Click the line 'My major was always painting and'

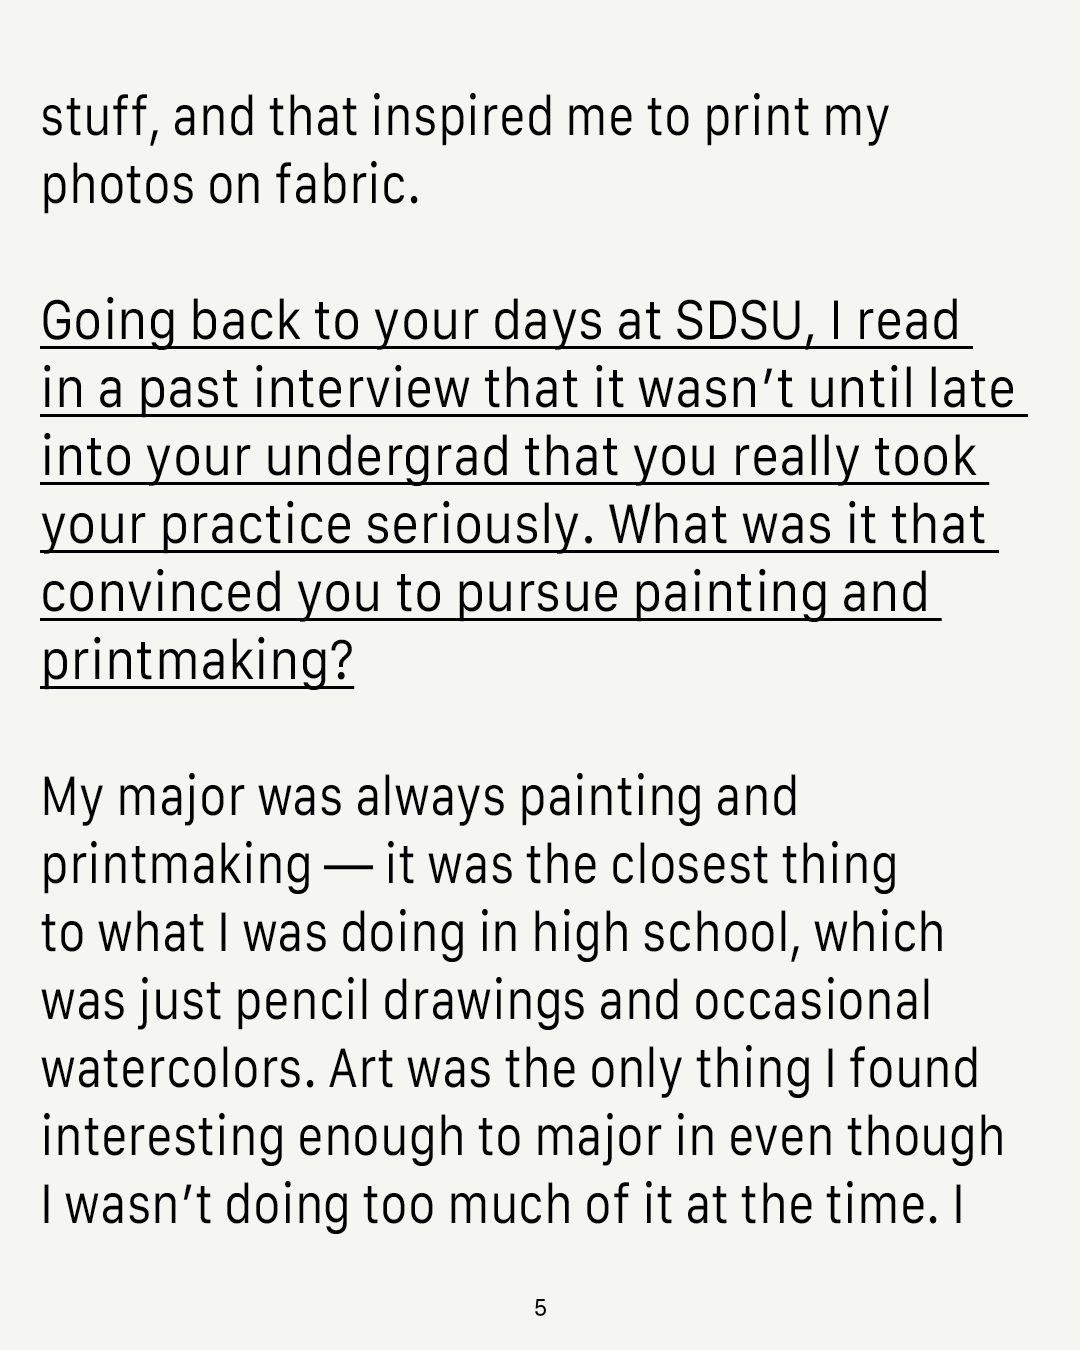pos(420,797)
